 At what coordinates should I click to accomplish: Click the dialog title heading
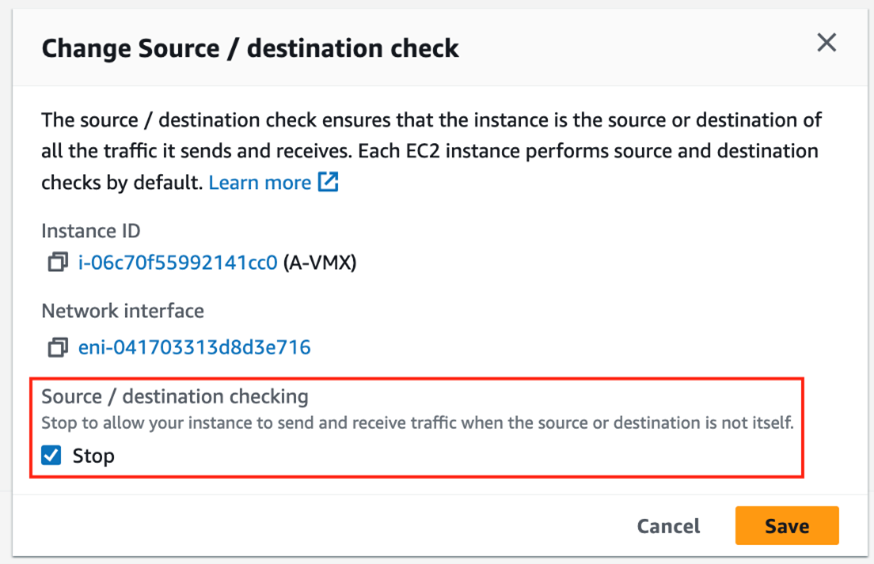[250, 48]
